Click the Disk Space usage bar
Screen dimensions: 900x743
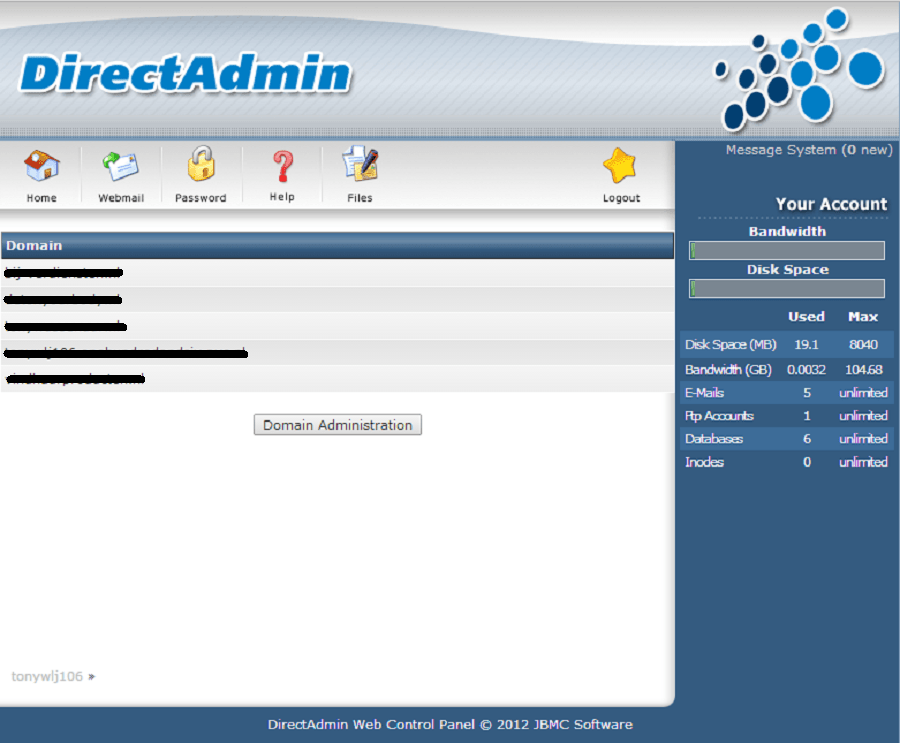pos(787,289)
